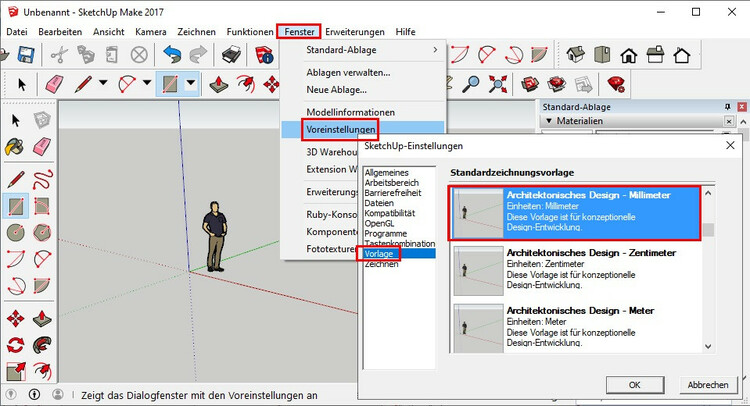
Task: Close the Materialien panel
Action: 728,121
